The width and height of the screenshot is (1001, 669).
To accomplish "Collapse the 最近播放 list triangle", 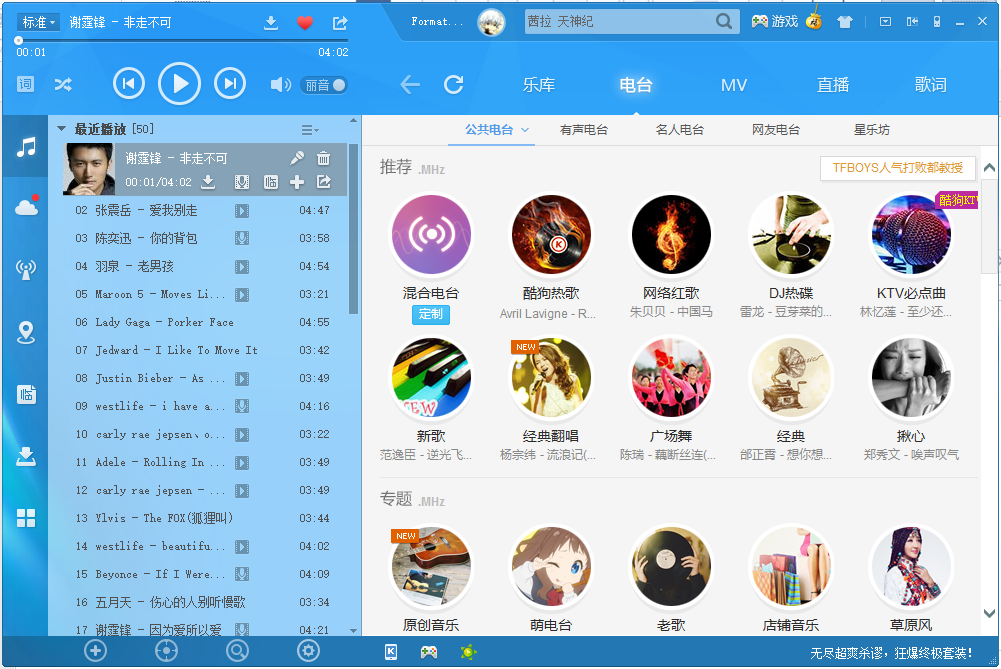I will coord(61,129).
